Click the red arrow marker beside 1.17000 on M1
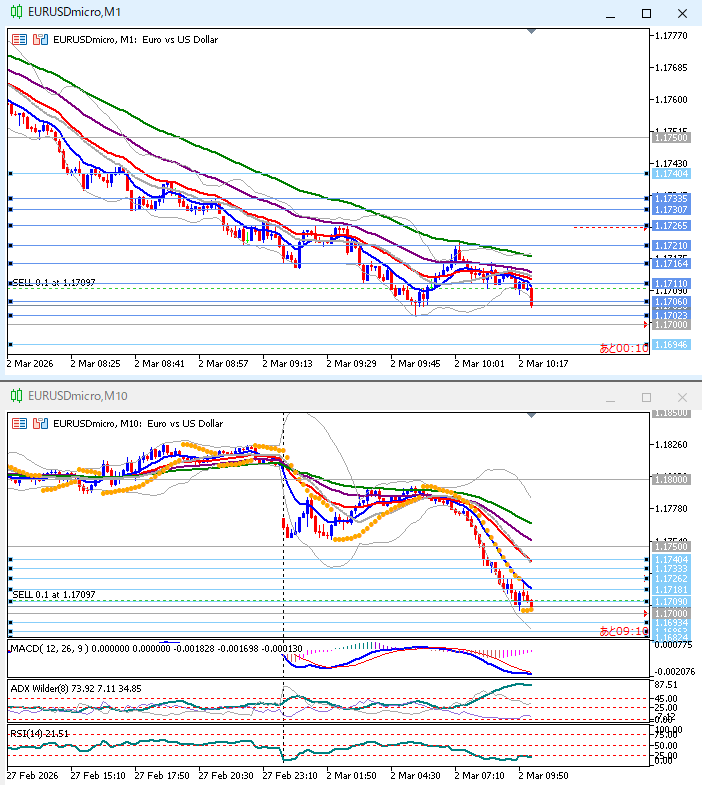This screenshot has width=702, height=785. [x=645, y=325]
